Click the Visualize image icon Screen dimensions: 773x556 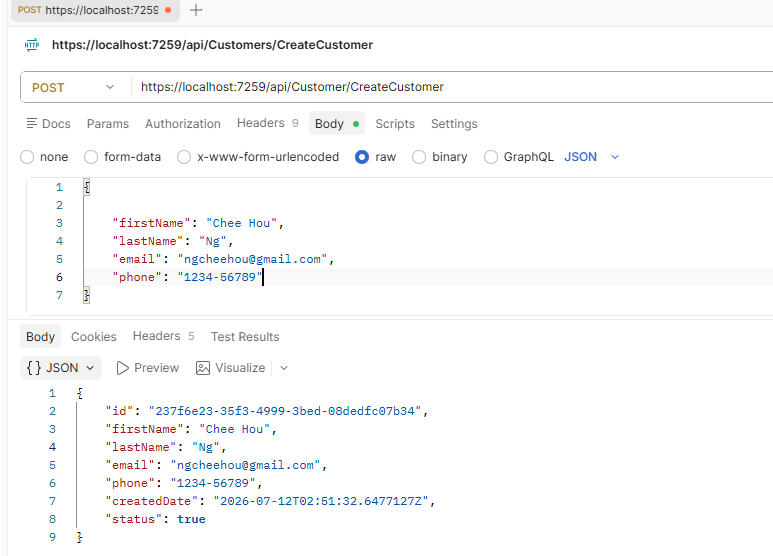(x=203, y=368)
